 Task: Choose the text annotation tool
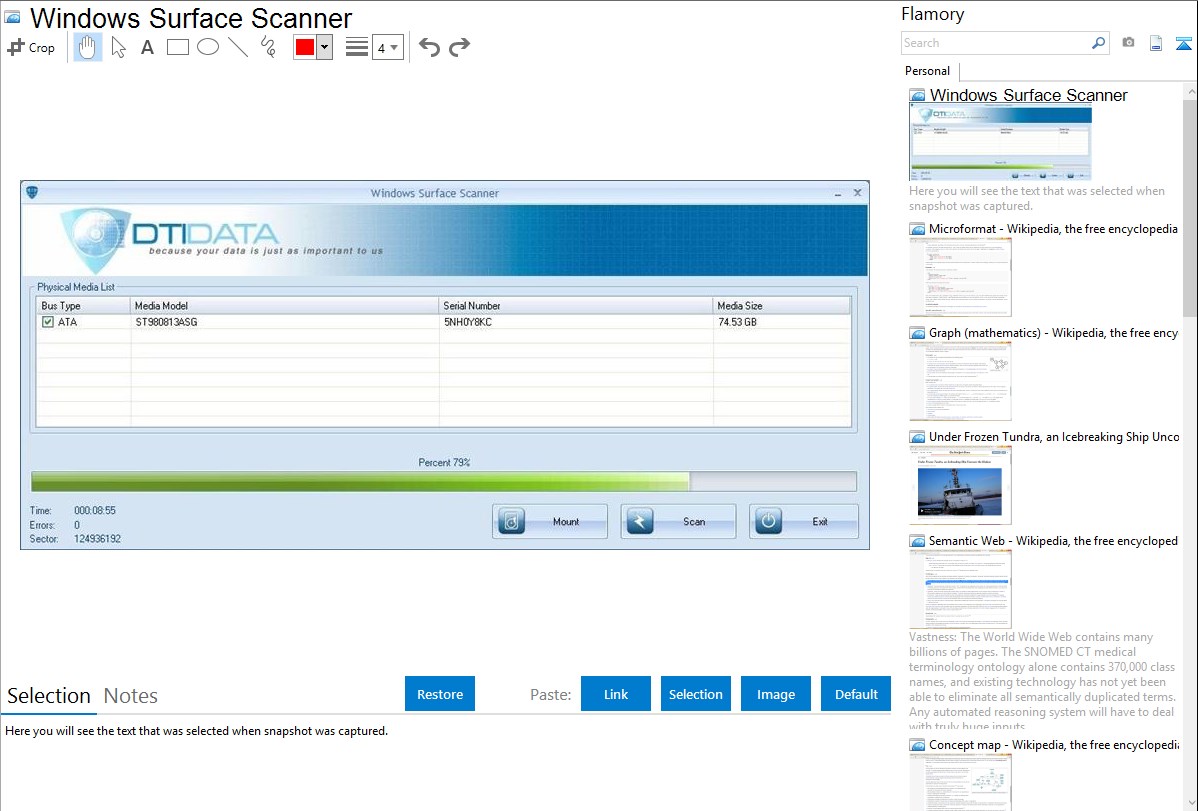click(x=147, y=47)
